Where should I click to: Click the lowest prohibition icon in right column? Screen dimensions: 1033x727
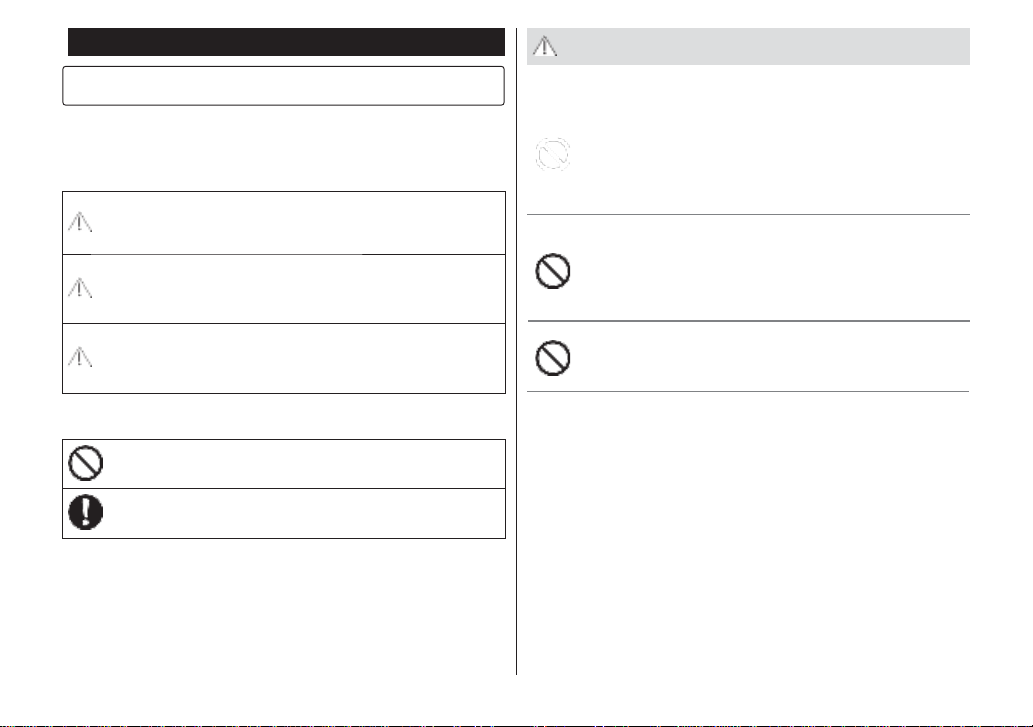tap(553, 358)
